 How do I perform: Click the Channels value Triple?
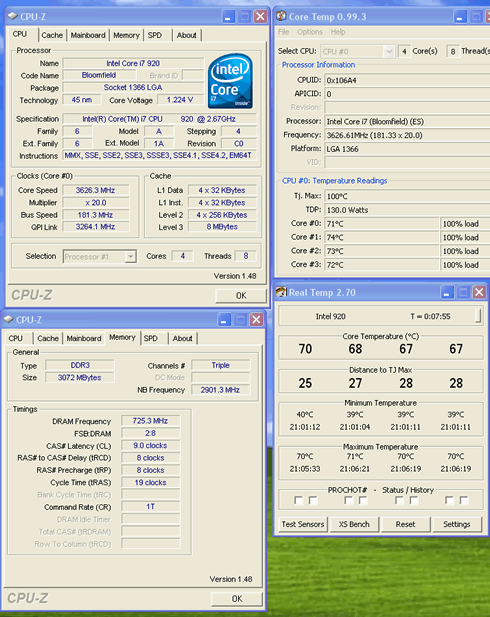point(220,366)
